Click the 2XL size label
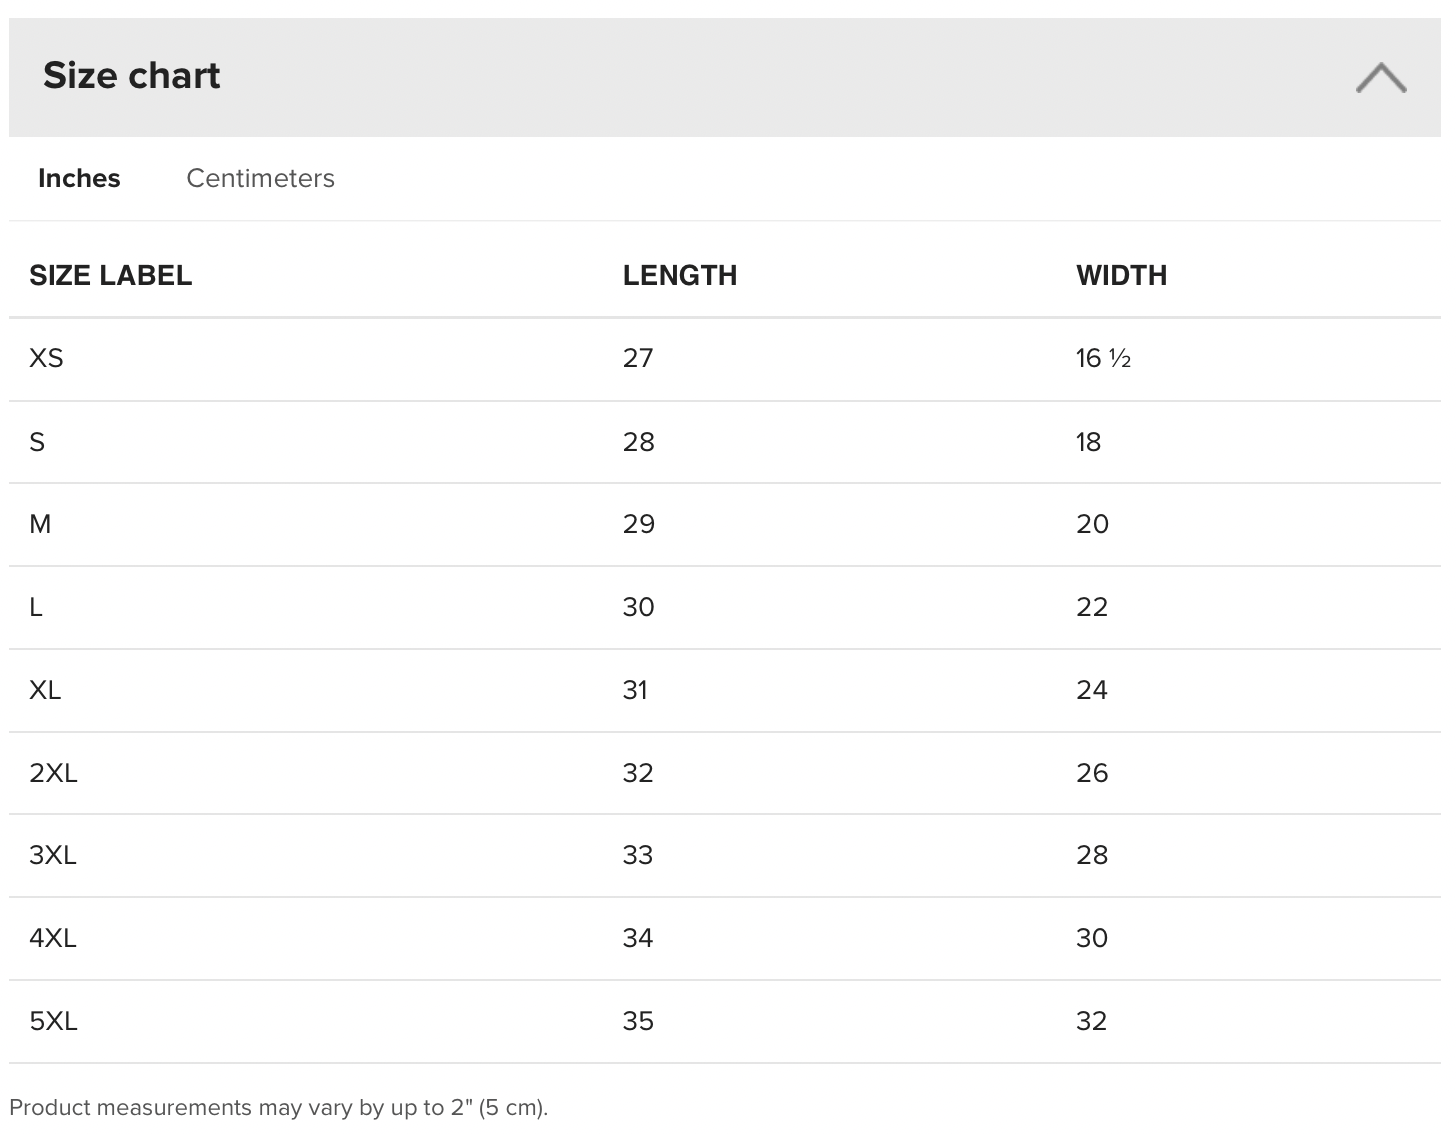1456x1134 pixels. [x=53, y=773]
